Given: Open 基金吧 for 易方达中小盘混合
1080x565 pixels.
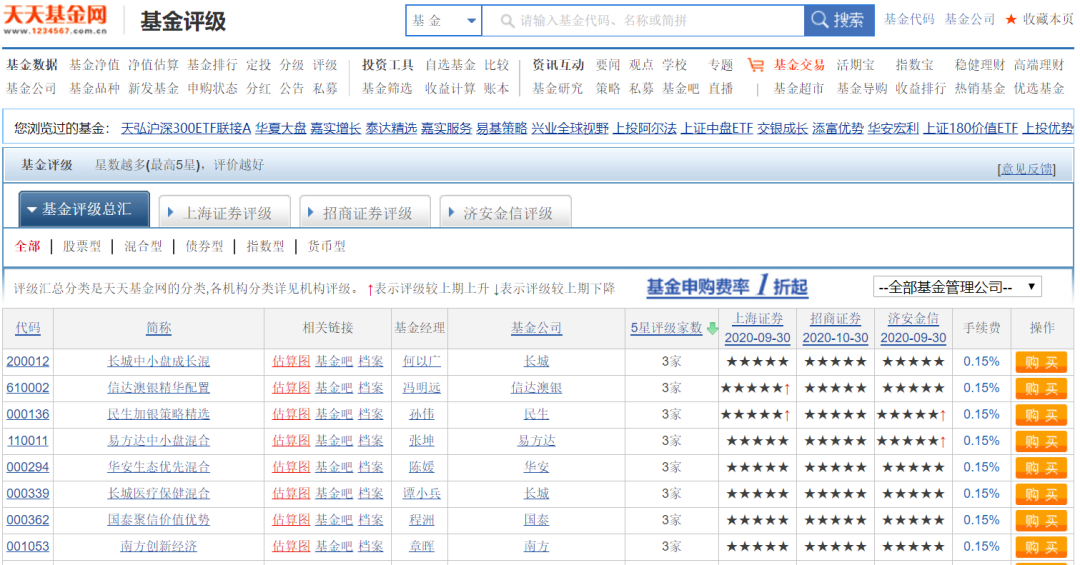Looking at the screenshot, I should click(333, 440).
